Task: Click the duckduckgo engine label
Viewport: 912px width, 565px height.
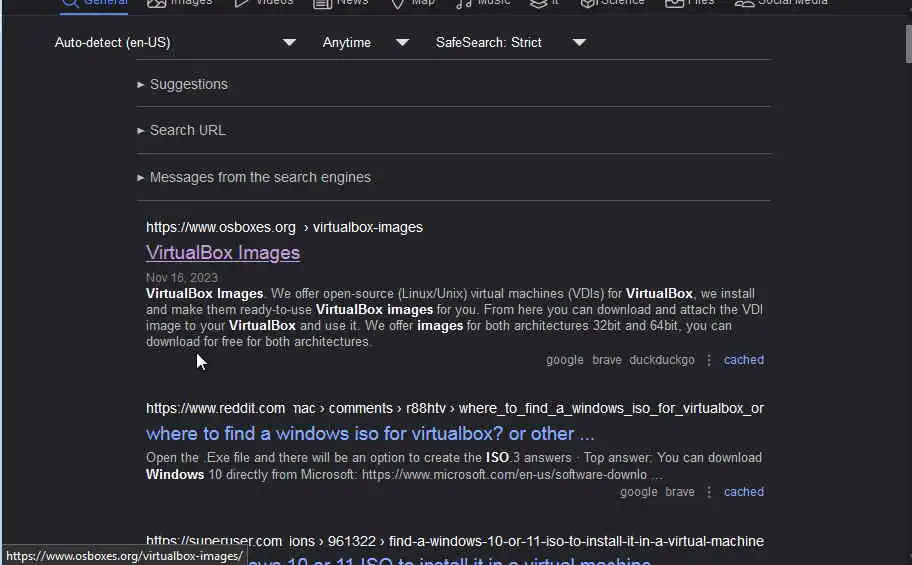Action: (662, 360)
